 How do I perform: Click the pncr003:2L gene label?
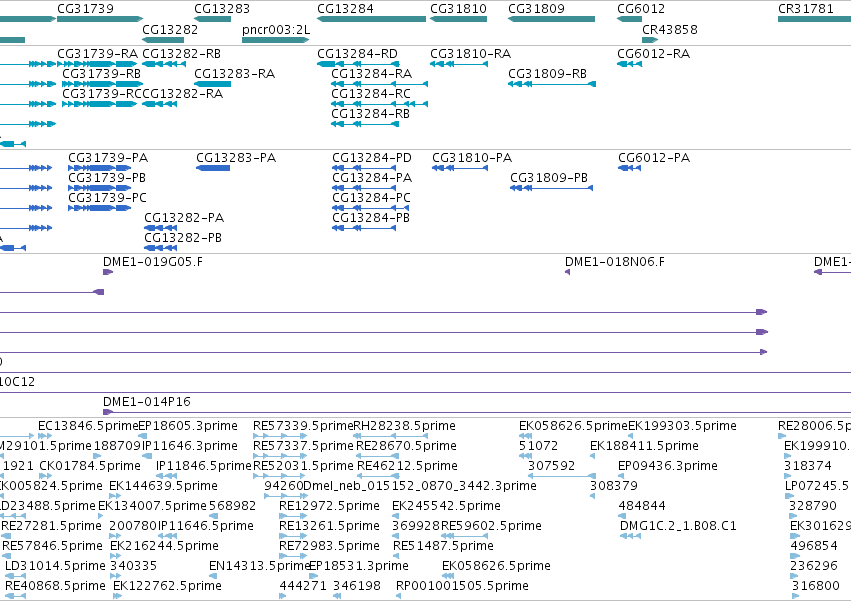tap(276, 29)
